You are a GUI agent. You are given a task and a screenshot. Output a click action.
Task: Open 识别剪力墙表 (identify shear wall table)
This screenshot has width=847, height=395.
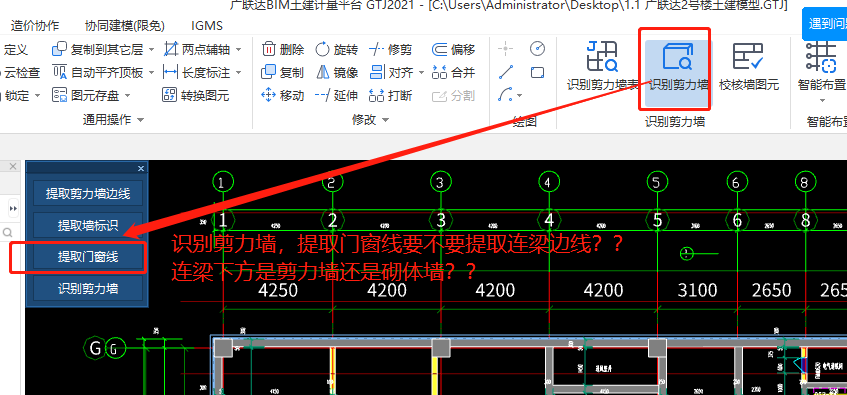pyautogui.click(x=602, y=65)
